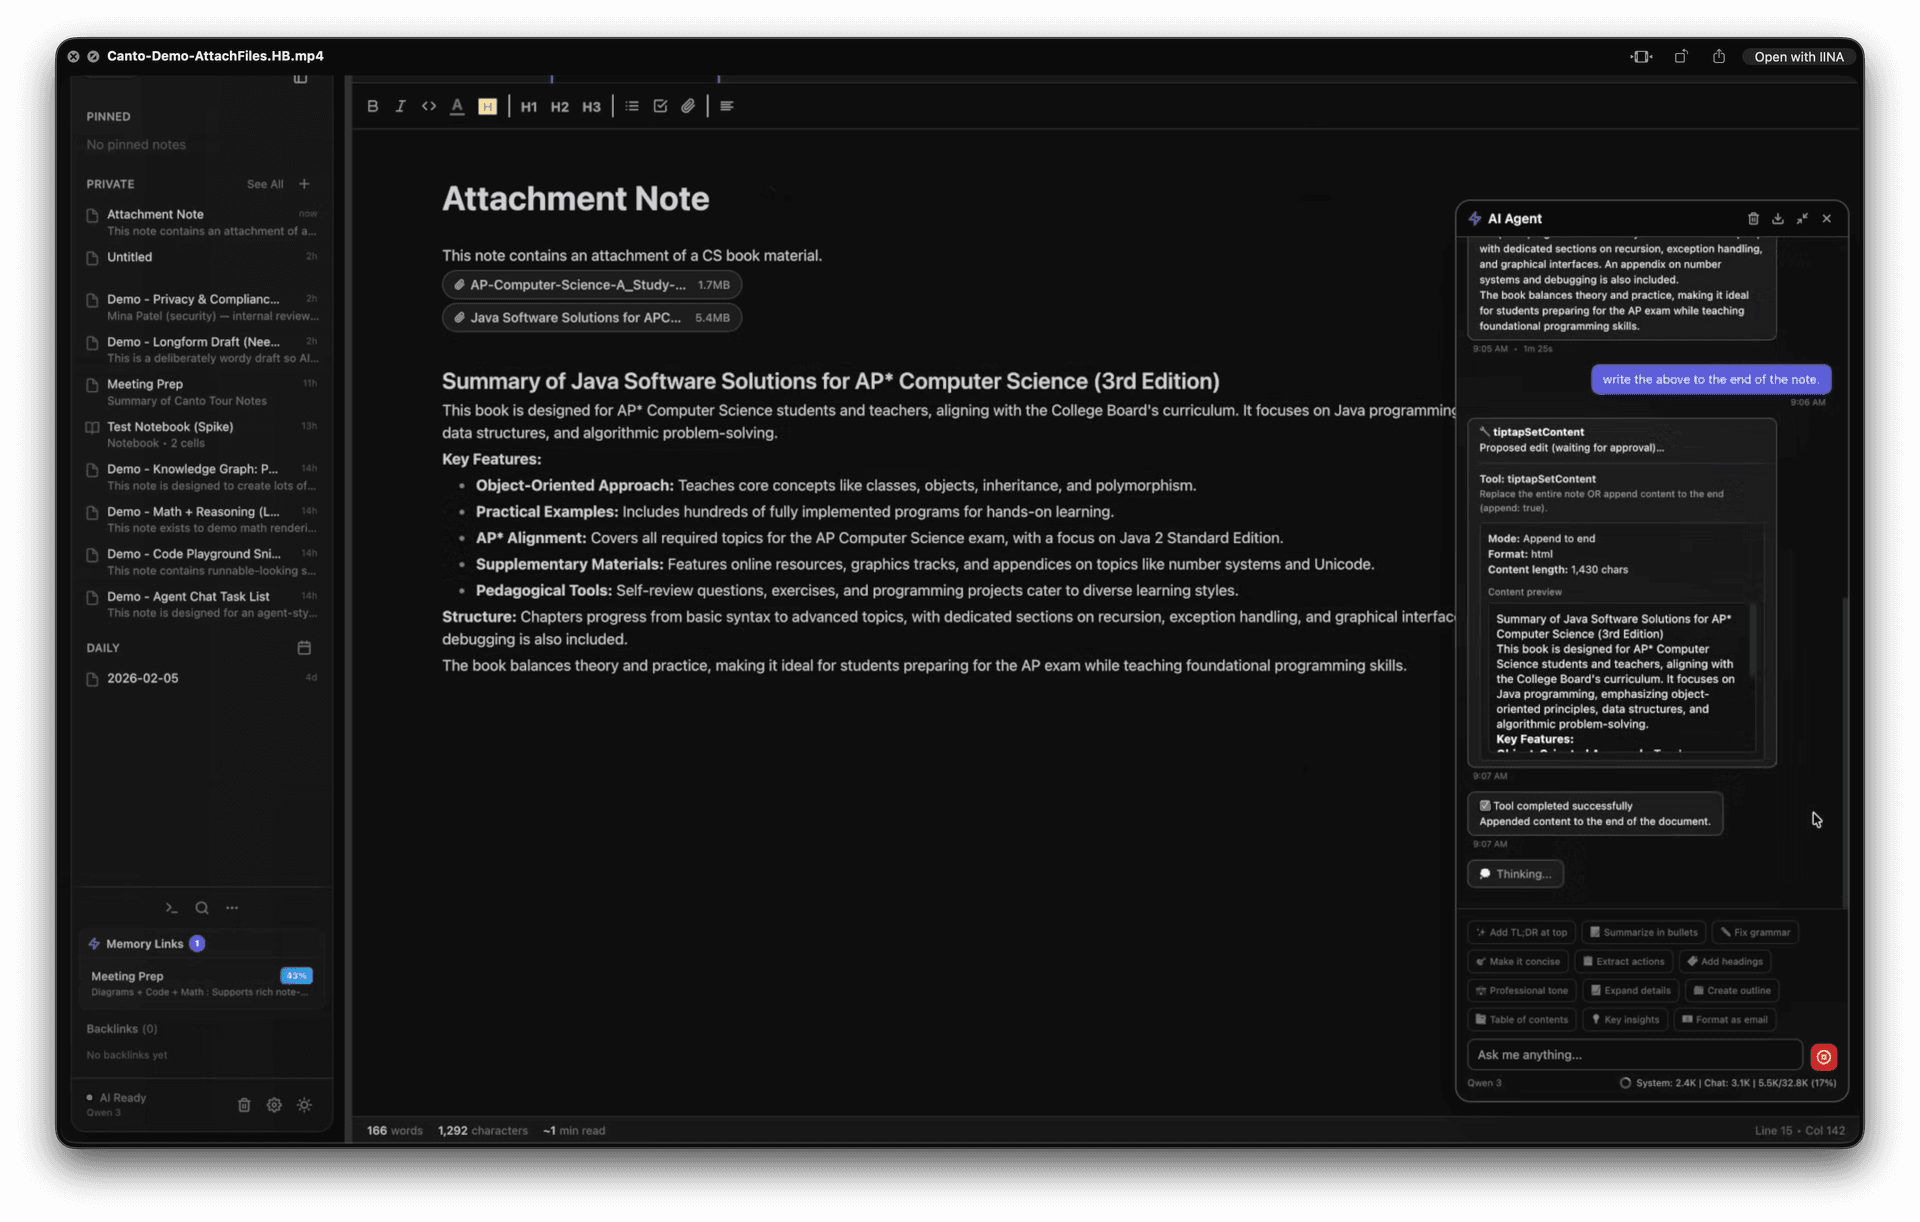The width and height of the screenshot is (1920, 1222).
Task: Open the search icon in the sidebar
Action: [x=201, y=908]
